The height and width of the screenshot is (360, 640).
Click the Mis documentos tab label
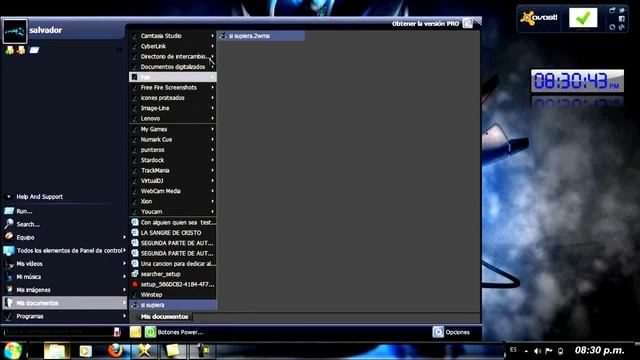164,317
